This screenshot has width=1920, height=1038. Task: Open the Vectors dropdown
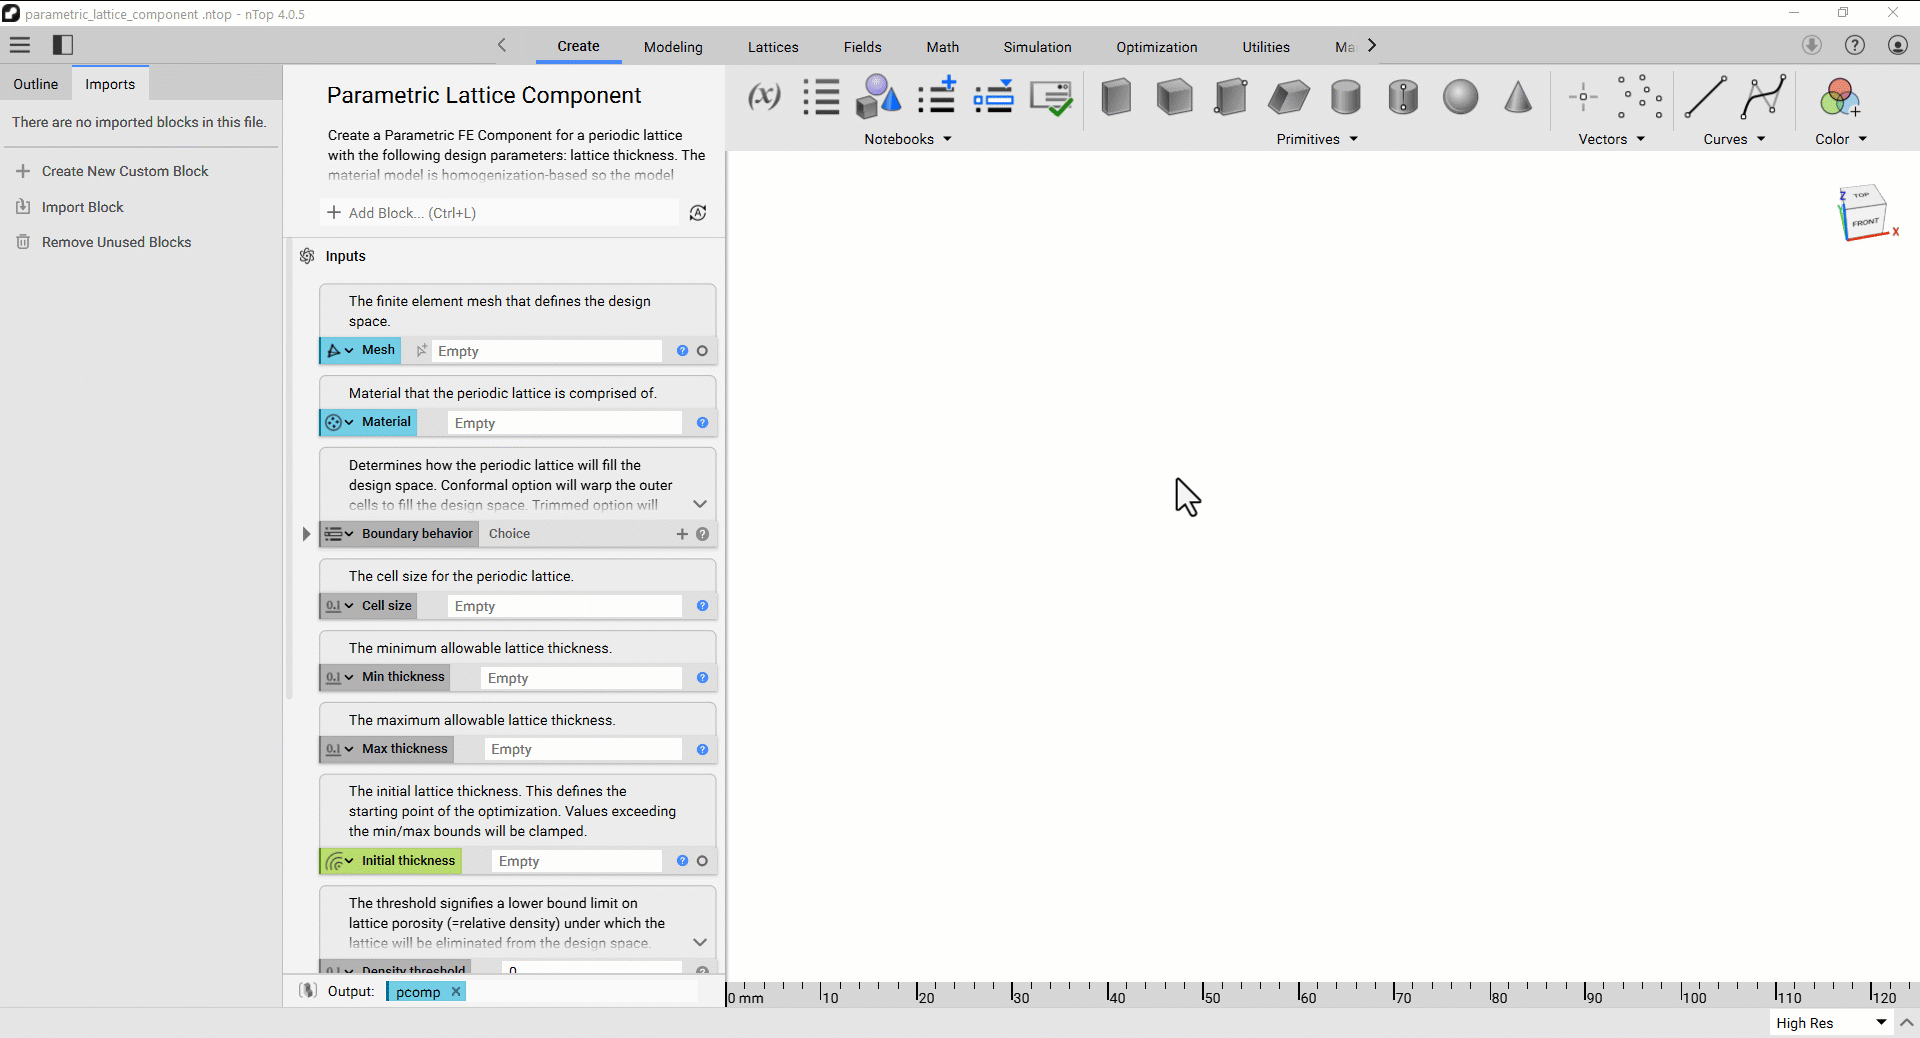pyautogui.click(x=1612, y=139)
